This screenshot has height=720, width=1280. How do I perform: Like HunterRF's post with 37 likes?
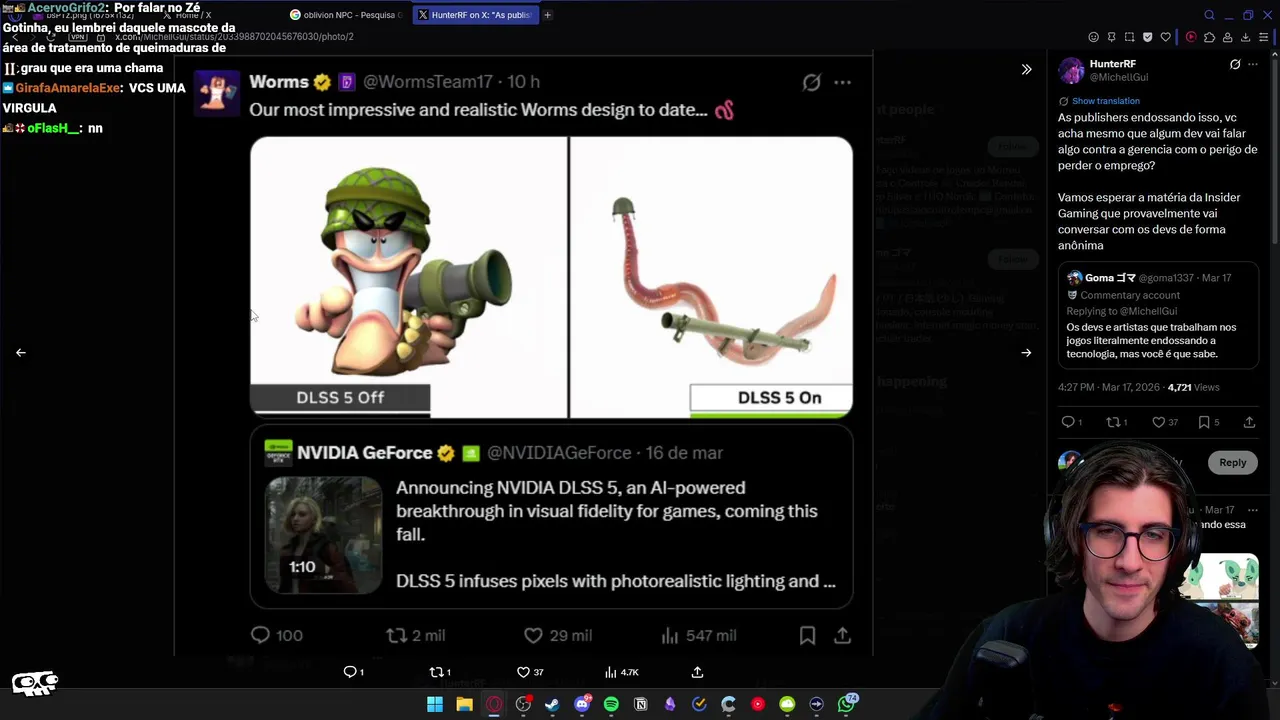coord(1158,422)
